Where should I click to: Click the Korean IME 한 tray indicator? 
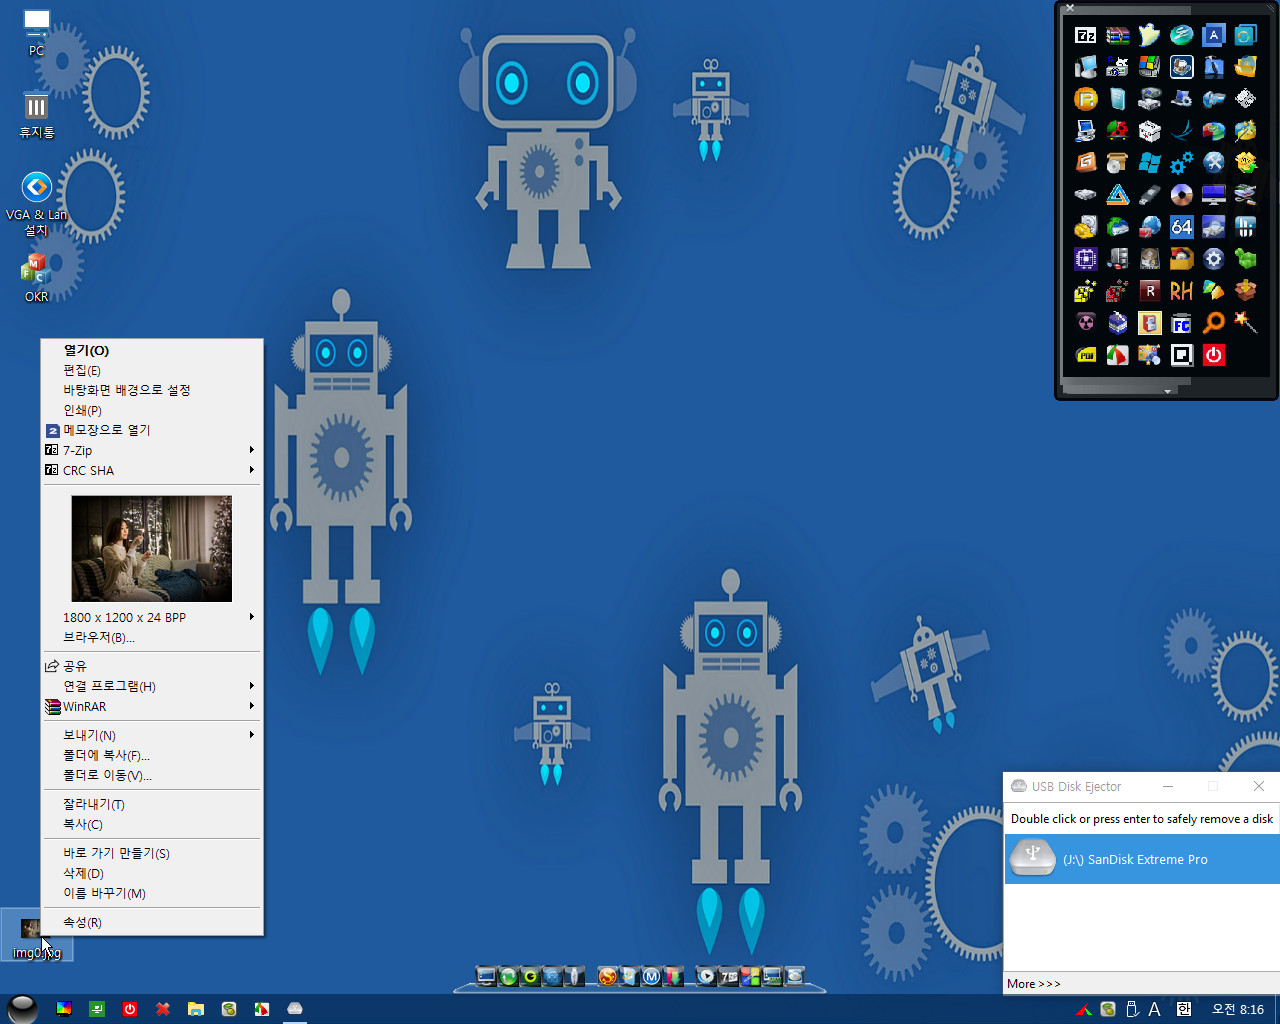[x=1184, y=1009]
